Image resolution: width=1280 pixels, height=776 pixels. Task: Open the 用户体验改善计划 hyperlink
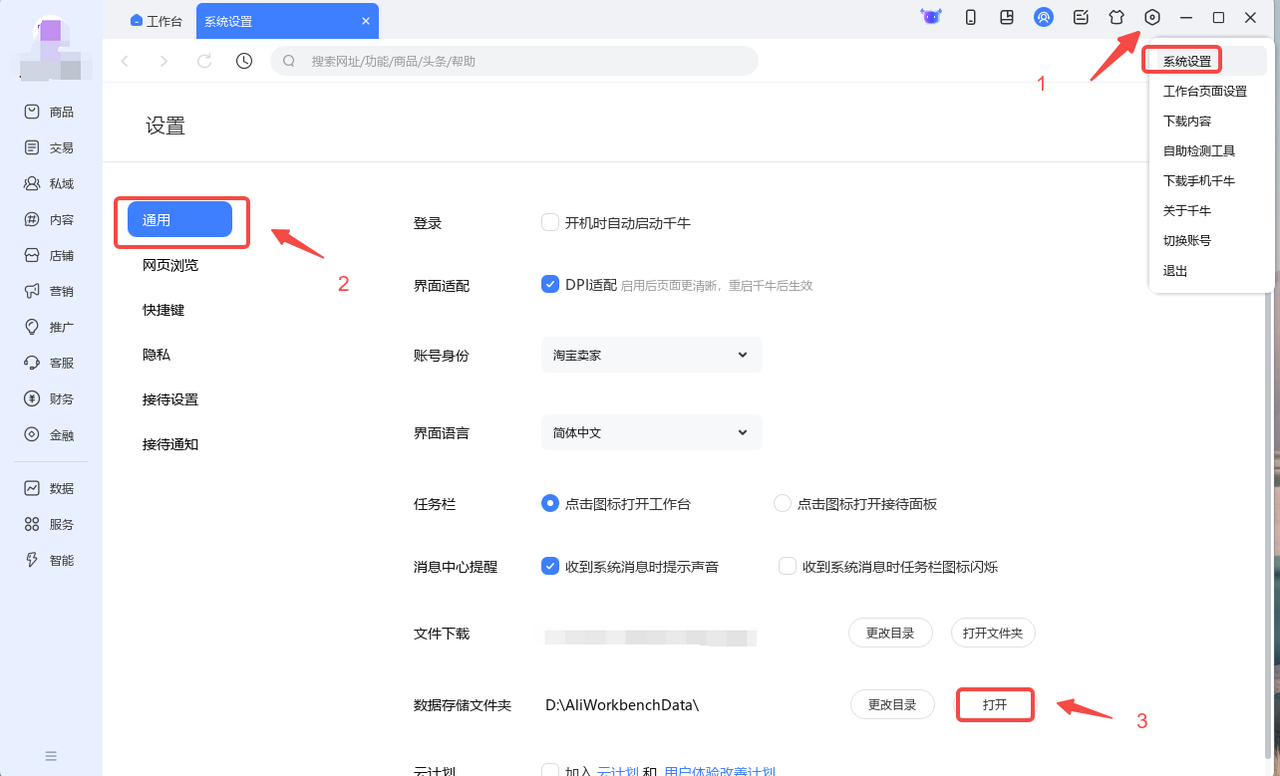click(720, 771)
